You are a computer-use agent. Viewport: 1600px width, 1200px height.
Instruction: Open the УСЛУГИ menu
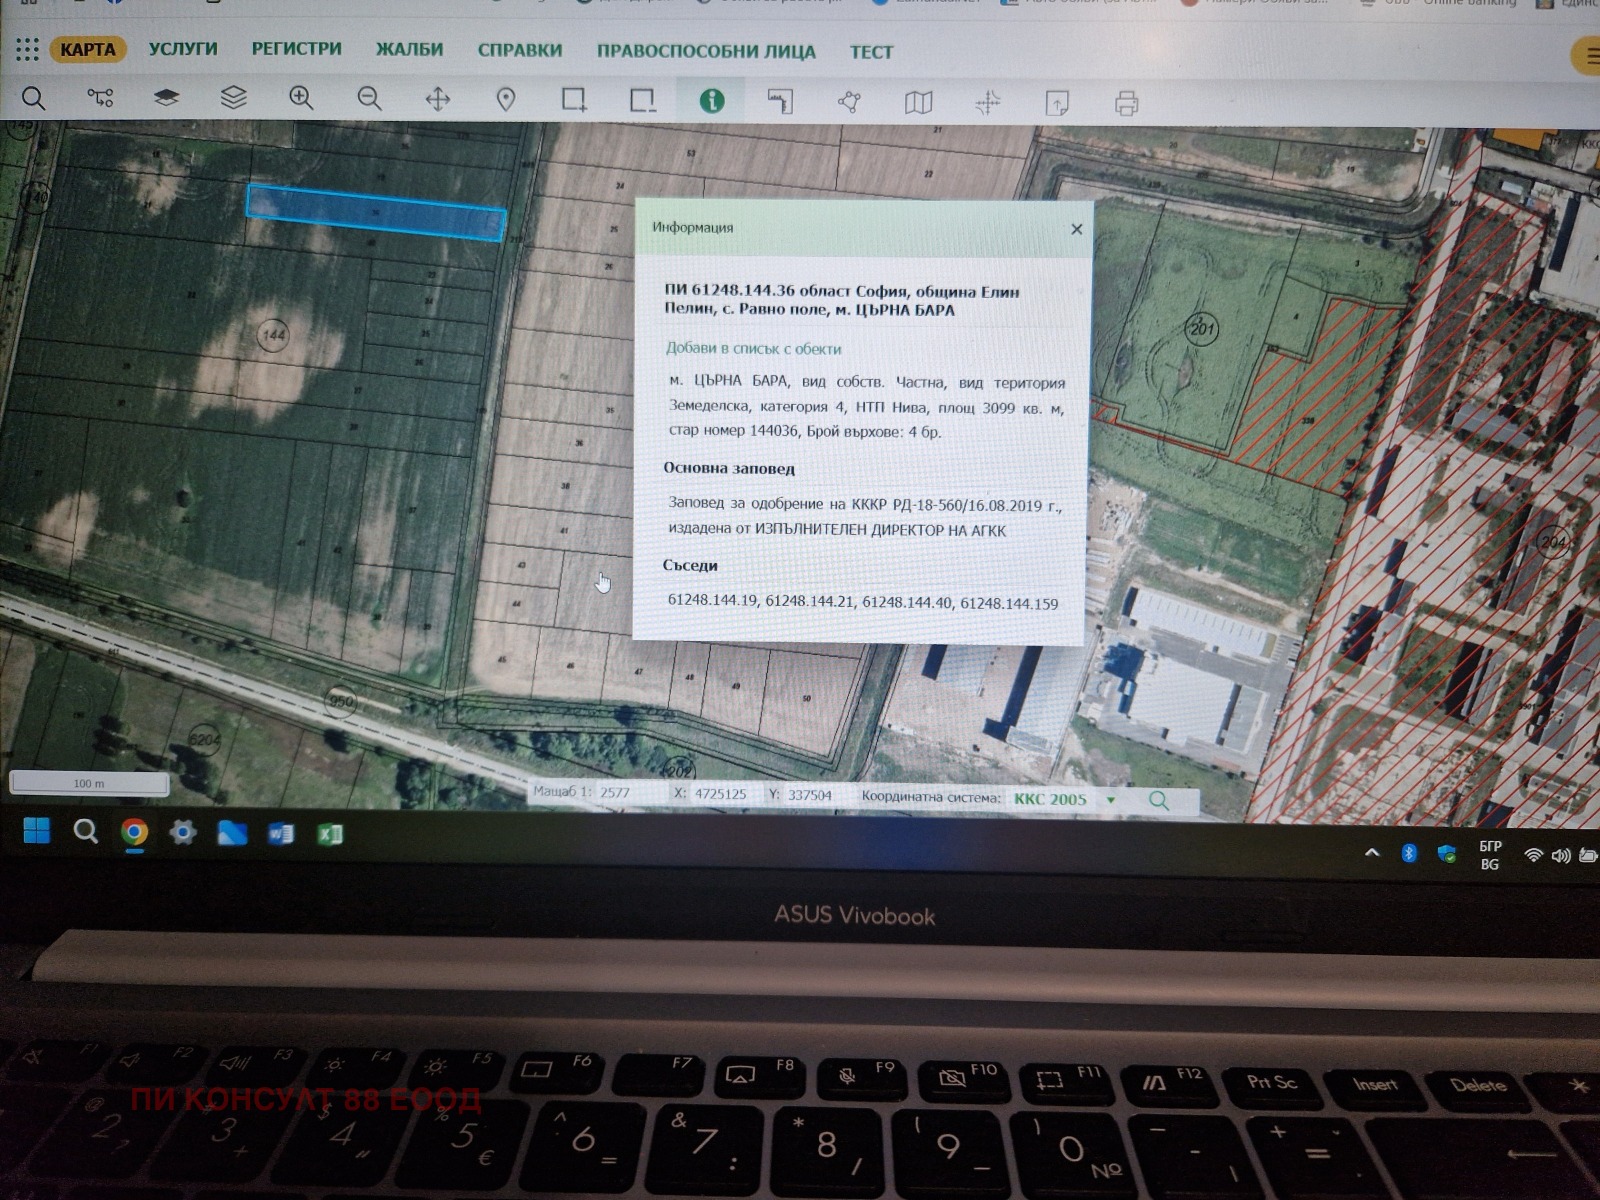click(x=183, y=49)
